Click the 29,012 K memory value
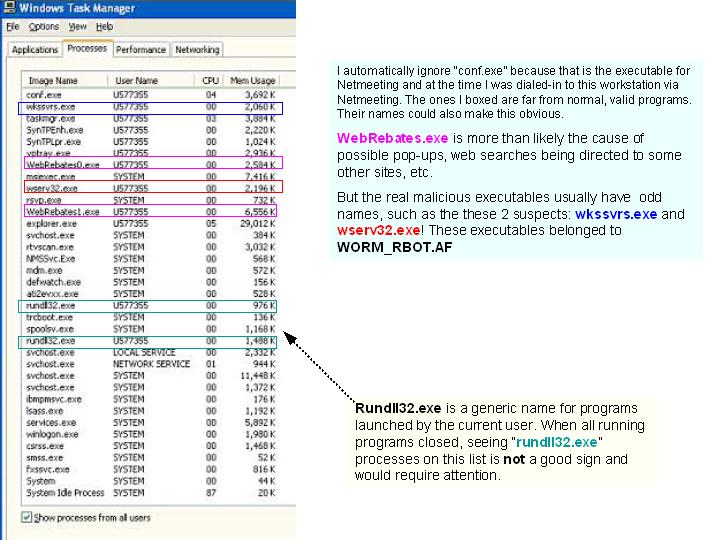 click(258, 224)
